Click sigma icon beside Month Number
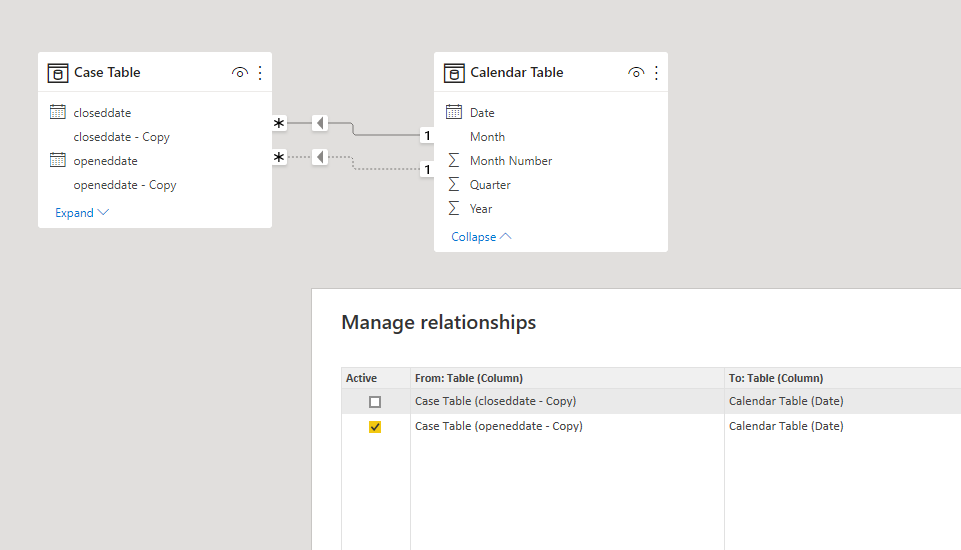The width and height of the screenshot is (961, 550). [454, 161]
